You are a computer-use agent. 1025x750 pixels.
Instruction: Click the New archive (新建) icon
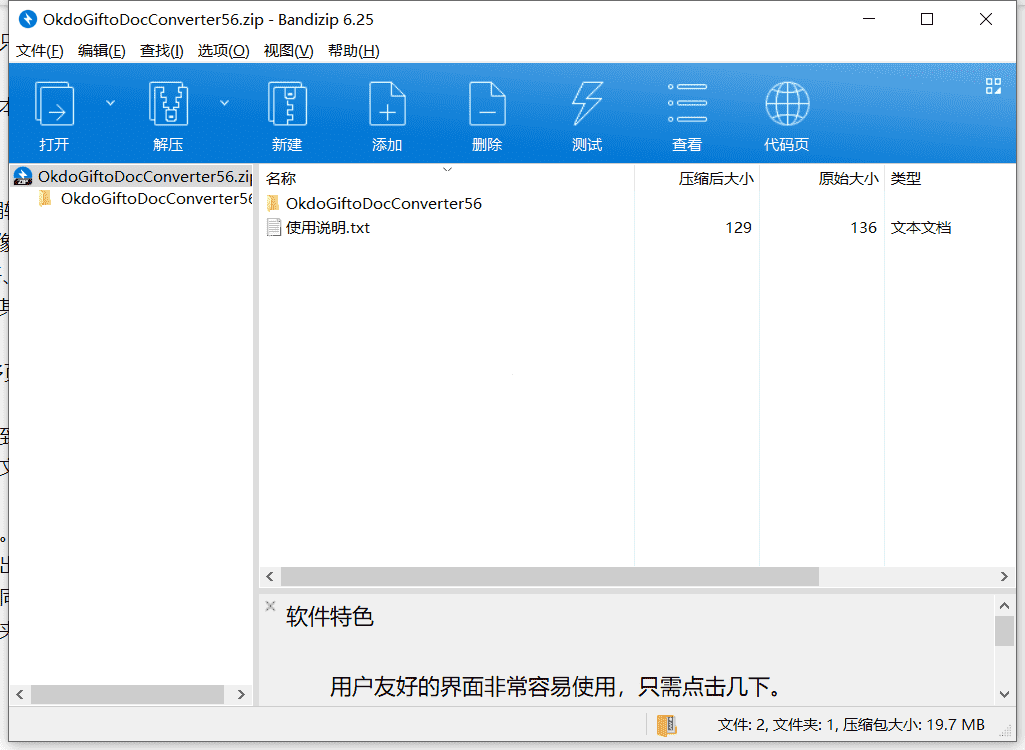point(288,104)
